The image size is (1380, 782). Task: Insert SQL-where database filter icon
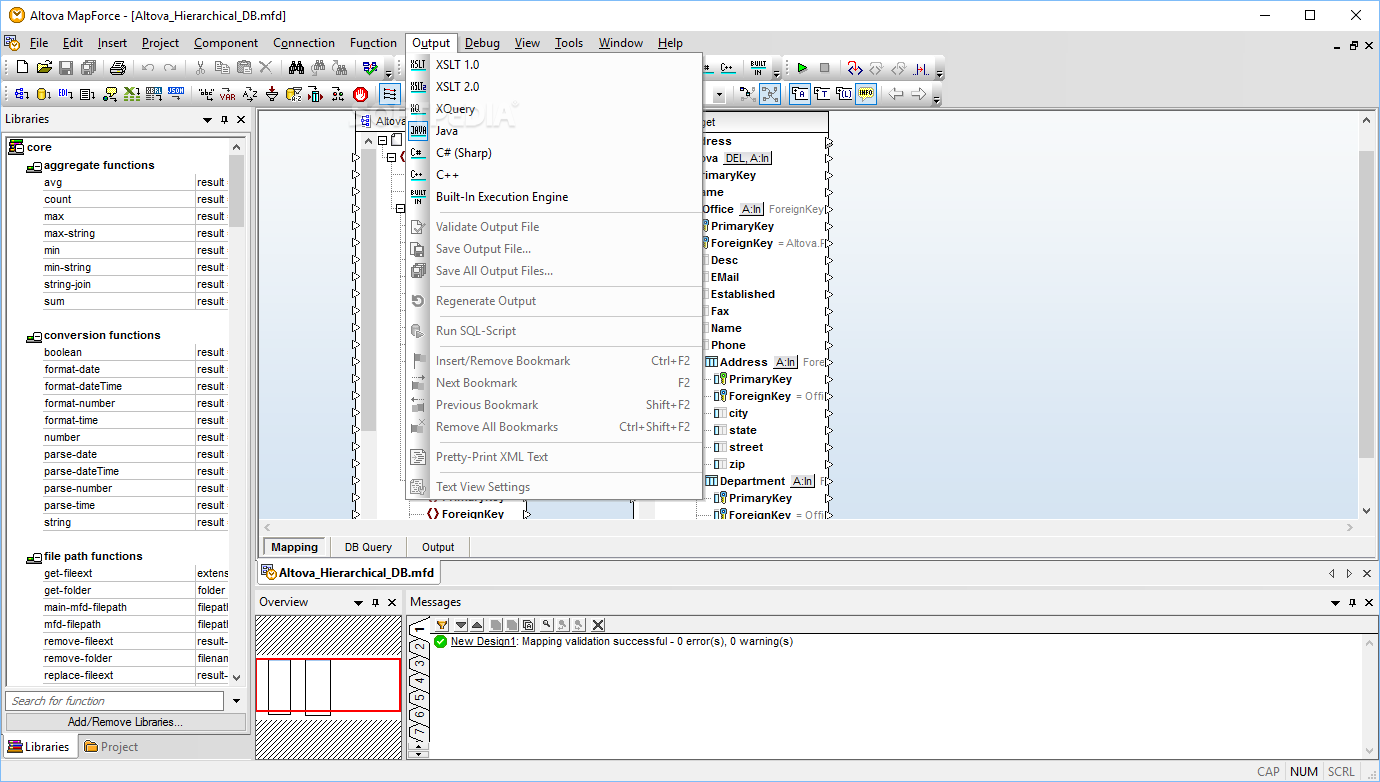point(294,94)
